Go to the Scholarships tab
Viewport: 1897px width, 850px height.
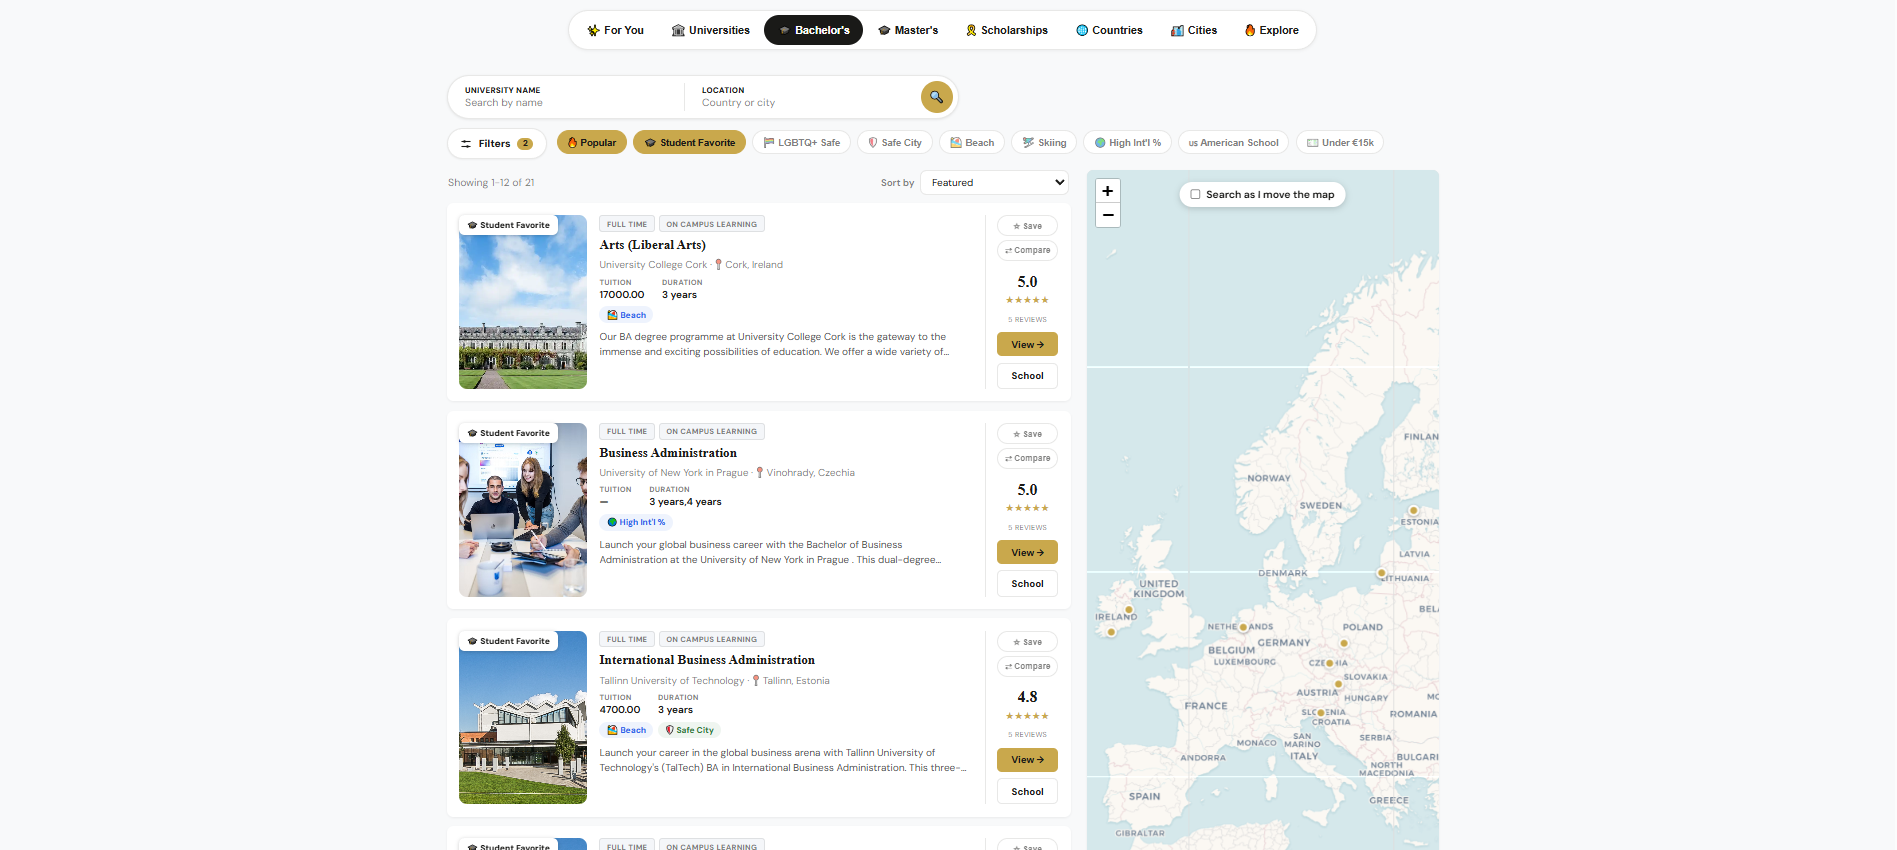1007,30
